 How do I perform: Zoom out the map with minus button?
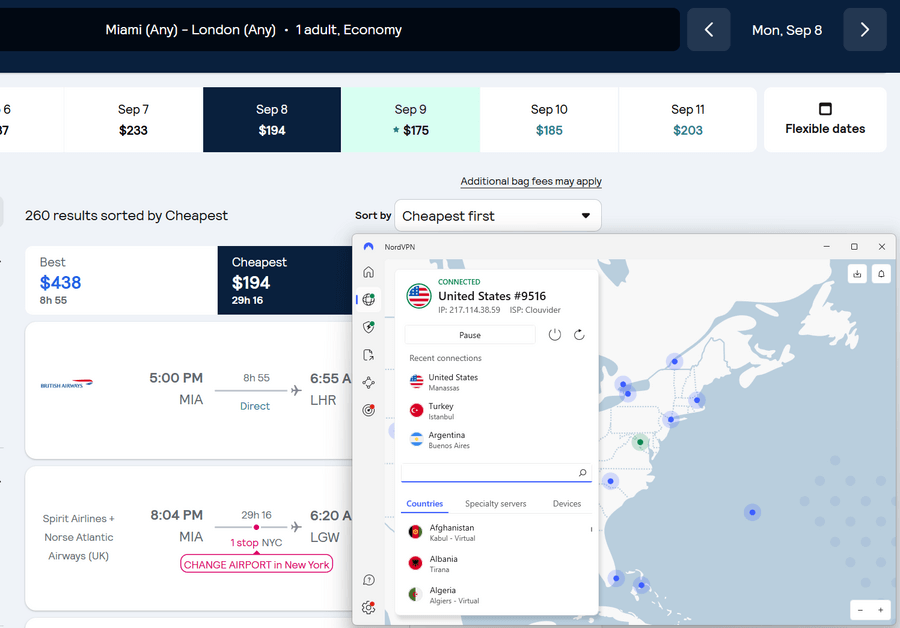(x=860, y=610)
